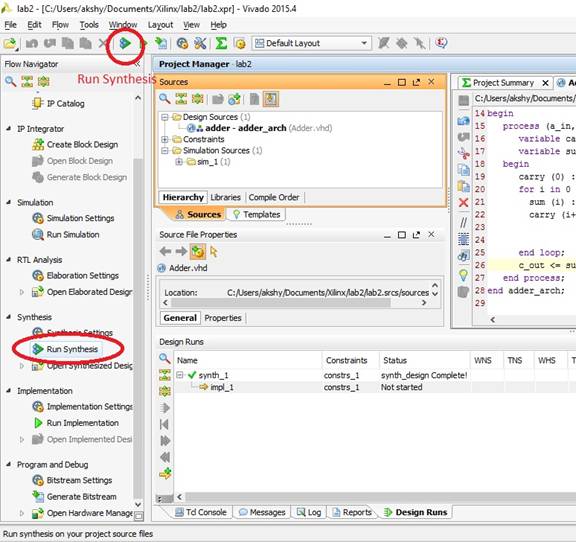Open the Flow menu
Viewport: 576px width, 542px height.
60,25
